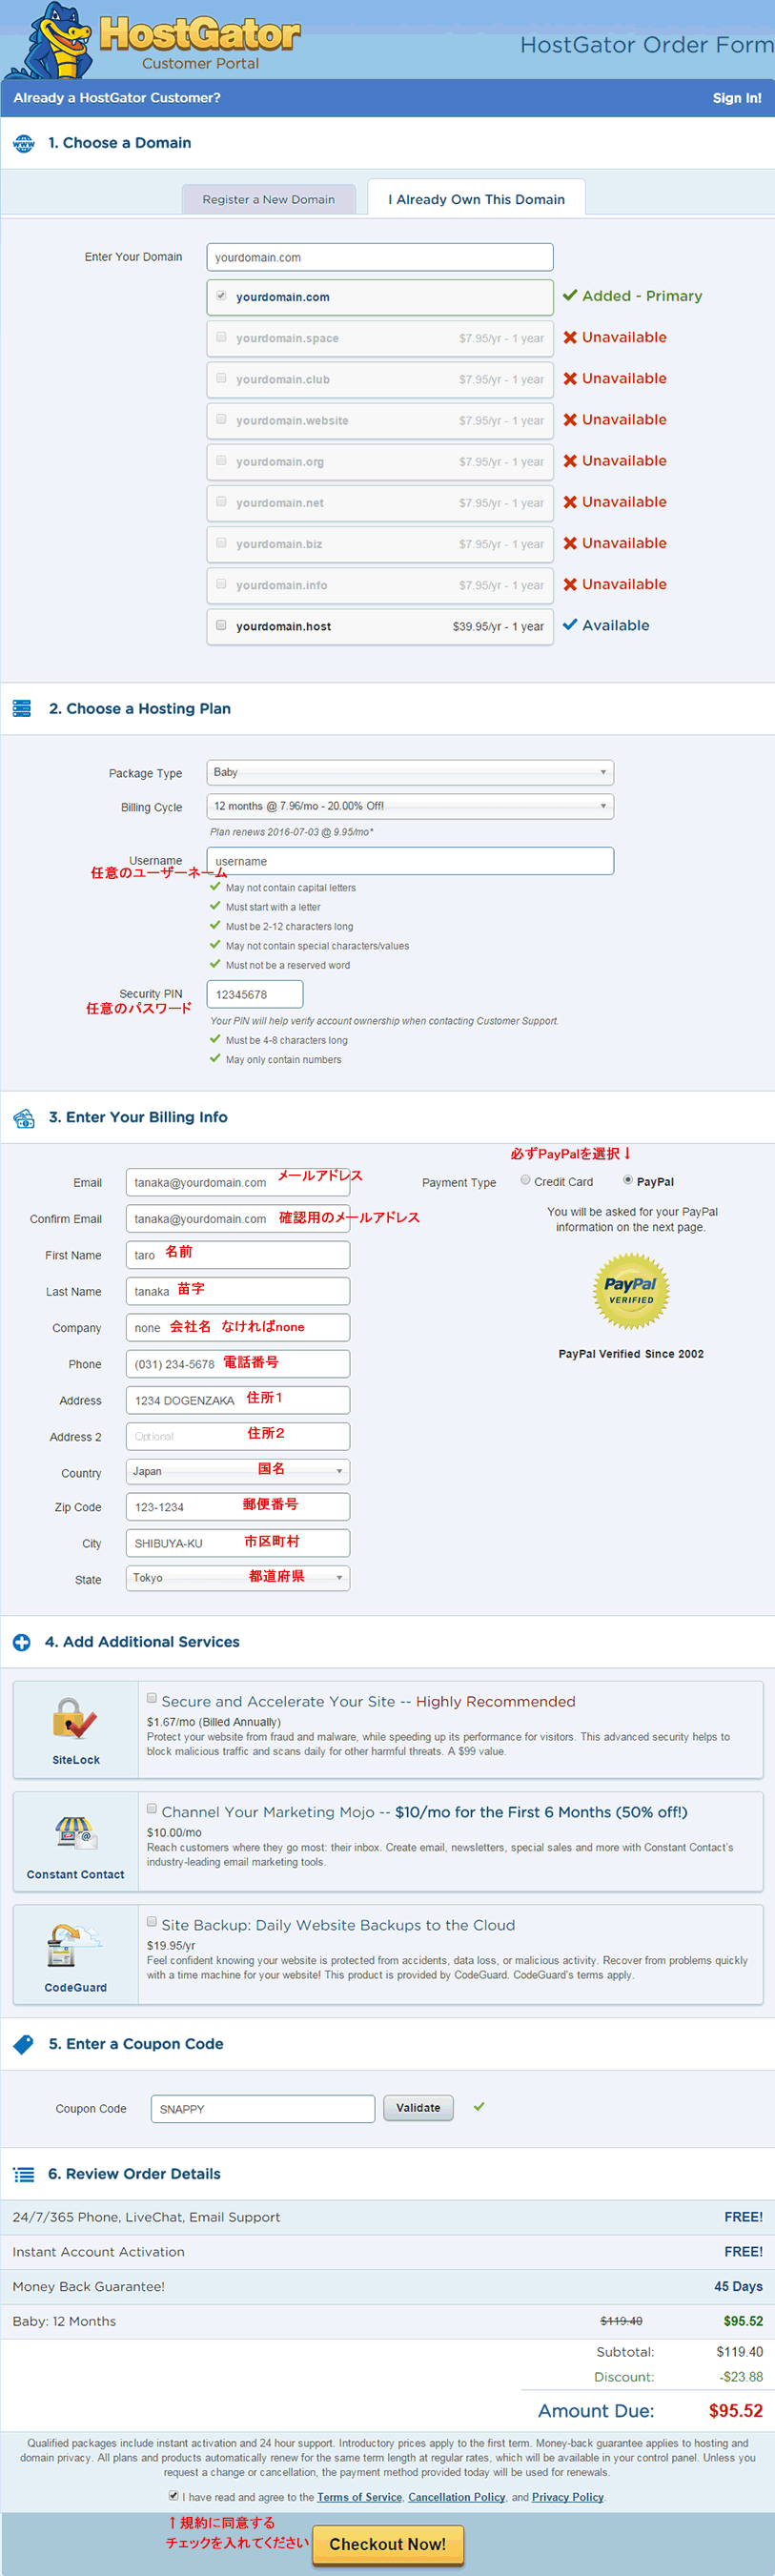The image size is (775, 2576).
Task: Check the yourdomain.host domain checkbox
Action: [x=221, y=626]
